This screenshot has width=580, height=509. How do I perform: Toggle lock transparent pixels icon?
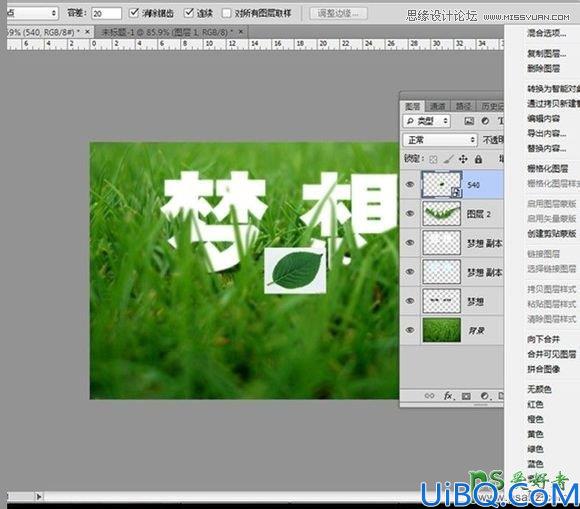[x=433, y=159]
